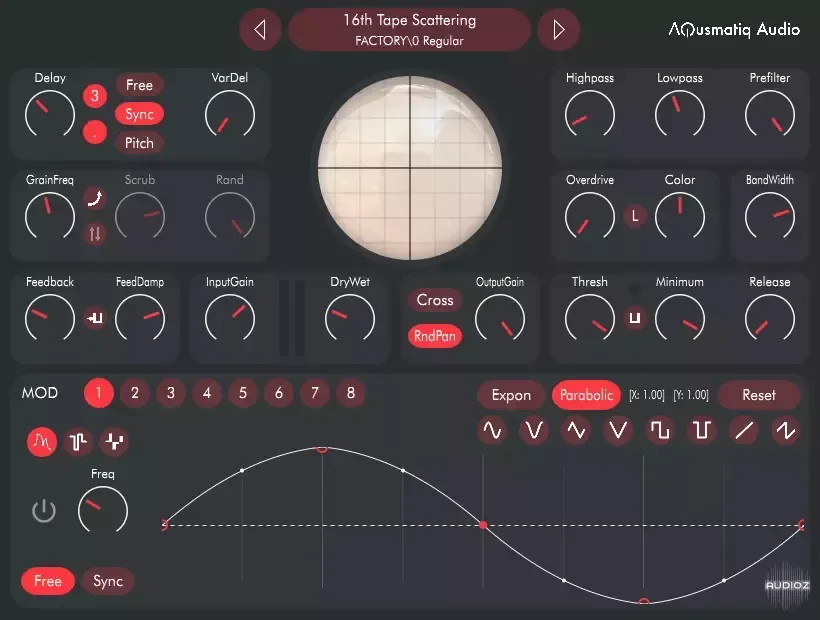Enable Cross feedback mode
This screenshot has width=820, height=620.
pyautogui.click(x=435, y=300)
